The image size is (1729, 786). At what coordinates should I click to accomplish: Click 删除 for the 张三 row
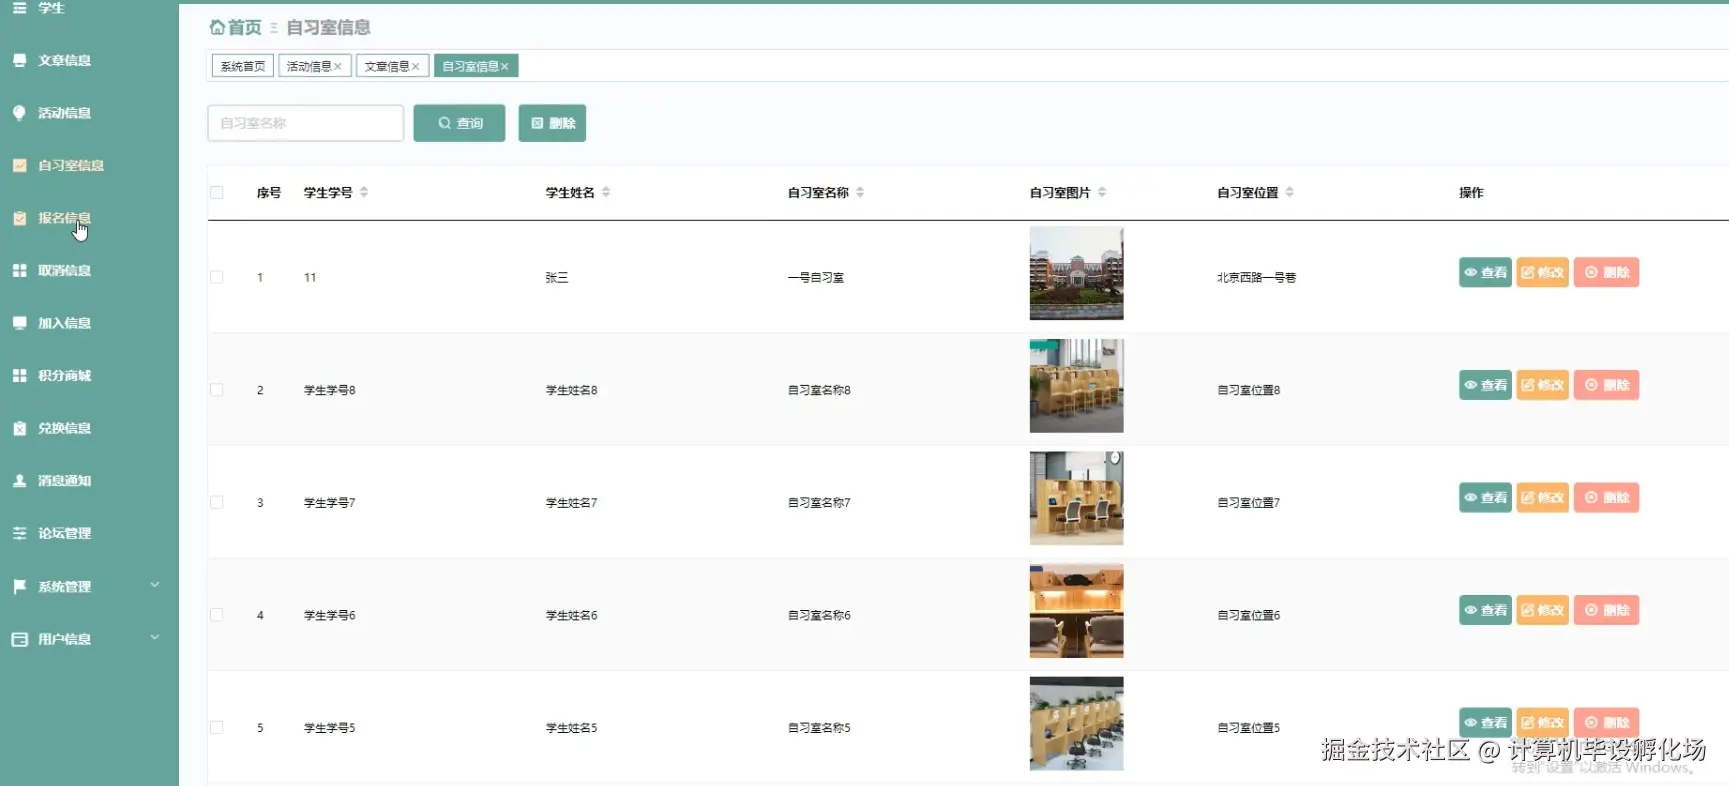pyautogui.click(x=1606, y=272)
